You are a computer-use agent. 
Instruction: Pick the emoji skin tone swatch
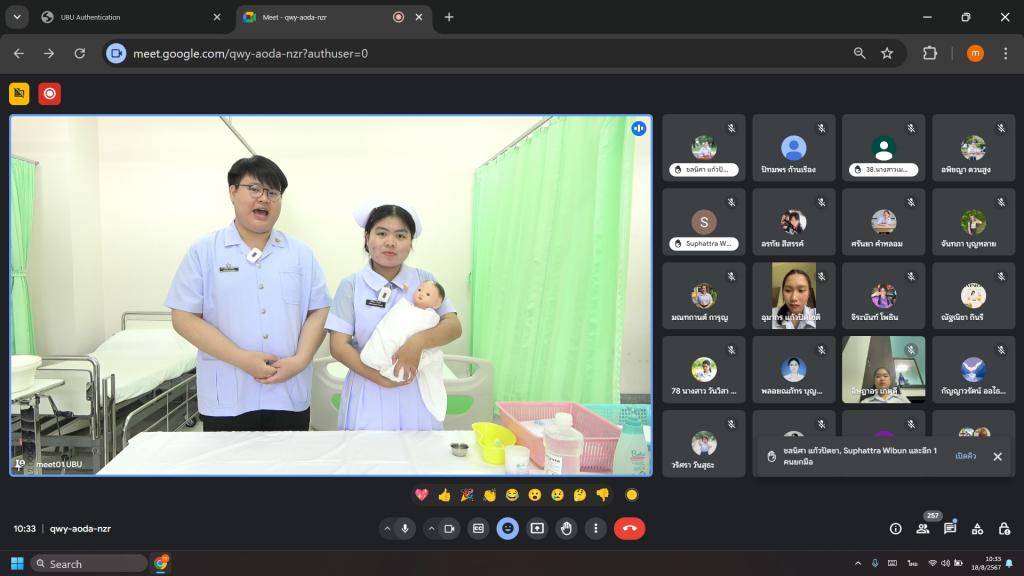click(631, 494)
